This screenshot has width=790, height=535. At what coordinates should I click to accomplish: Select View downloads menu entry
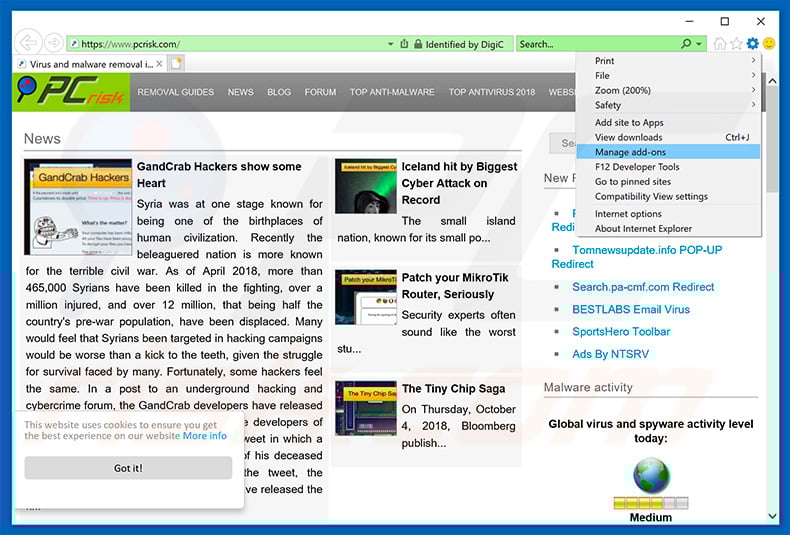click(x=668, y=137)
